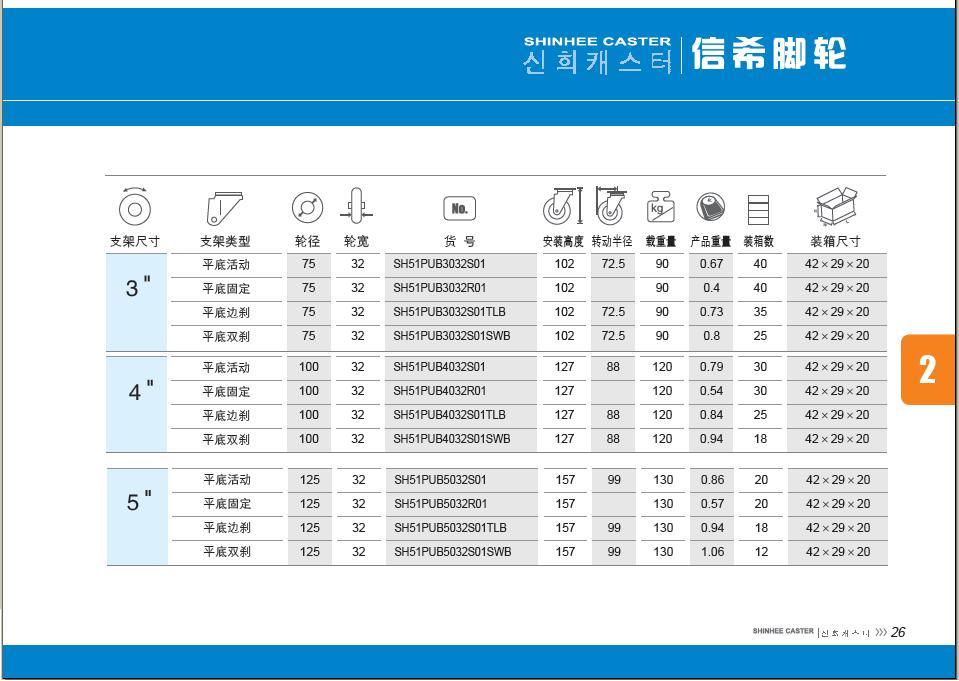Click the kg load weight icon

tap(660, 207)
